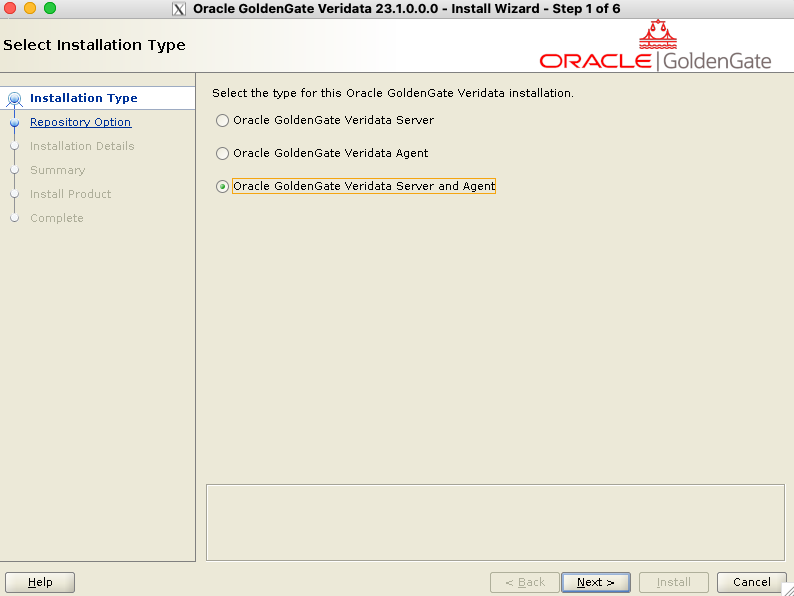
Task: Click inside the empty message area
Action: coord(494,522)
